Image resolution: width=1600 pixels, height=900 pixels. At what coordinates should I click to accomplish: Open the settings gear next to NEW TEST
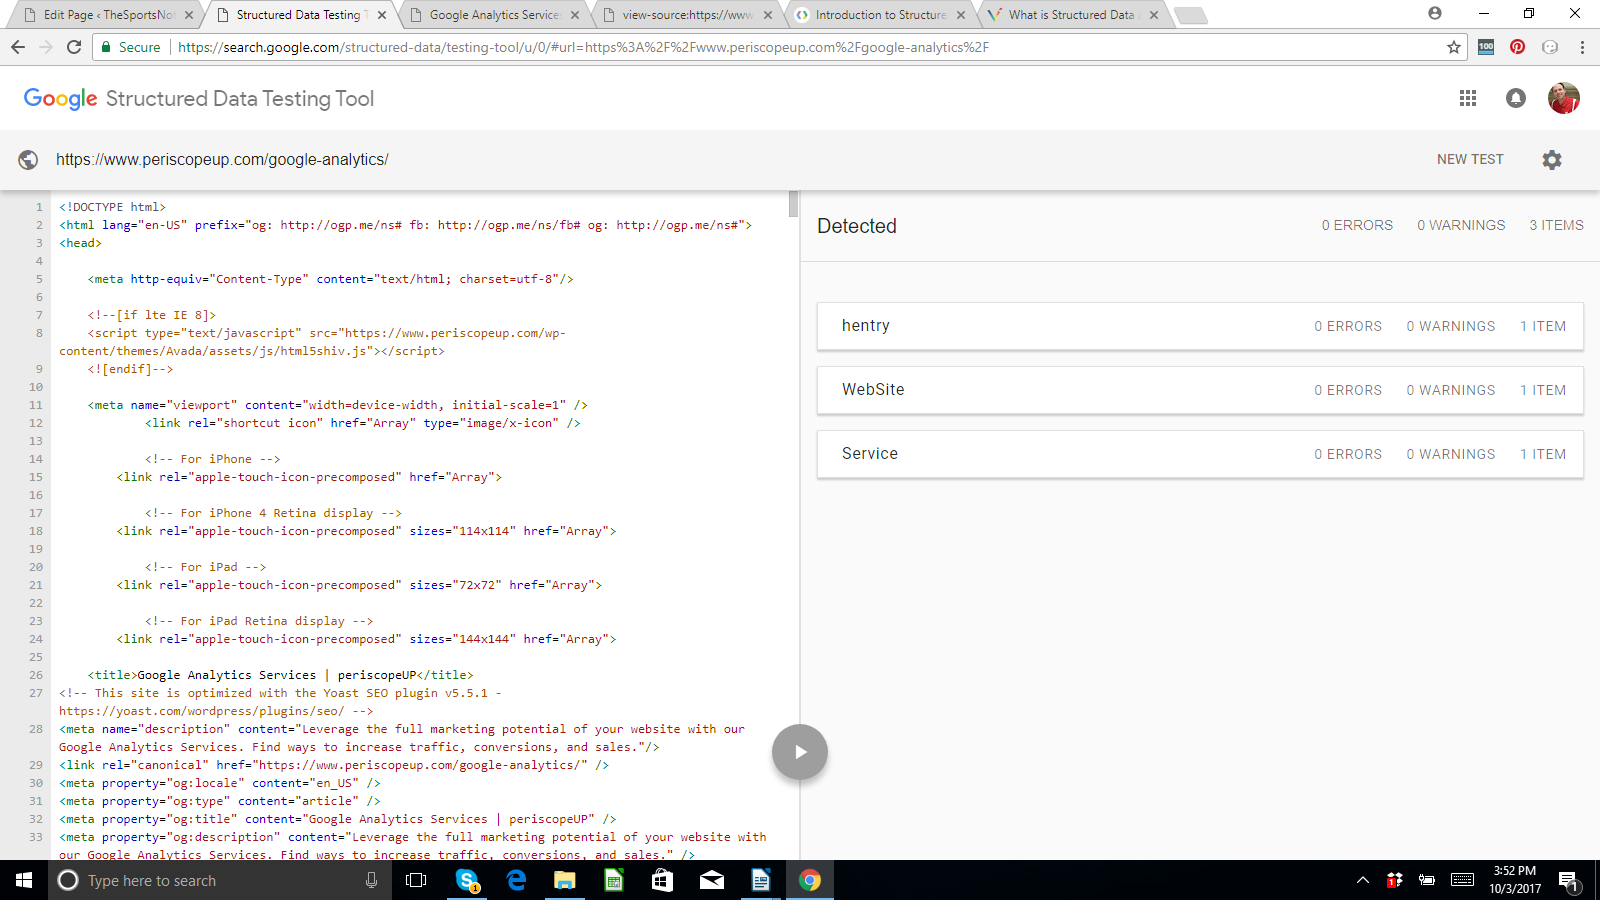pyautogui.click(x=1552, y=160)
